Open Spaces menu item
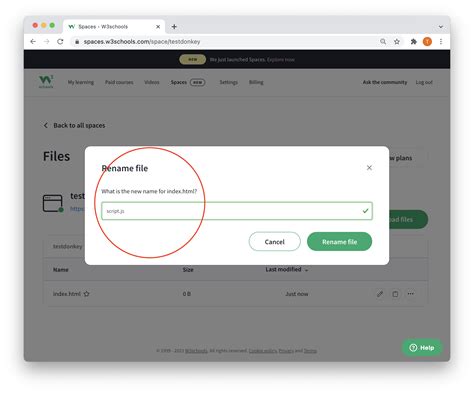The image size is (474, 393). pos(179,82)
